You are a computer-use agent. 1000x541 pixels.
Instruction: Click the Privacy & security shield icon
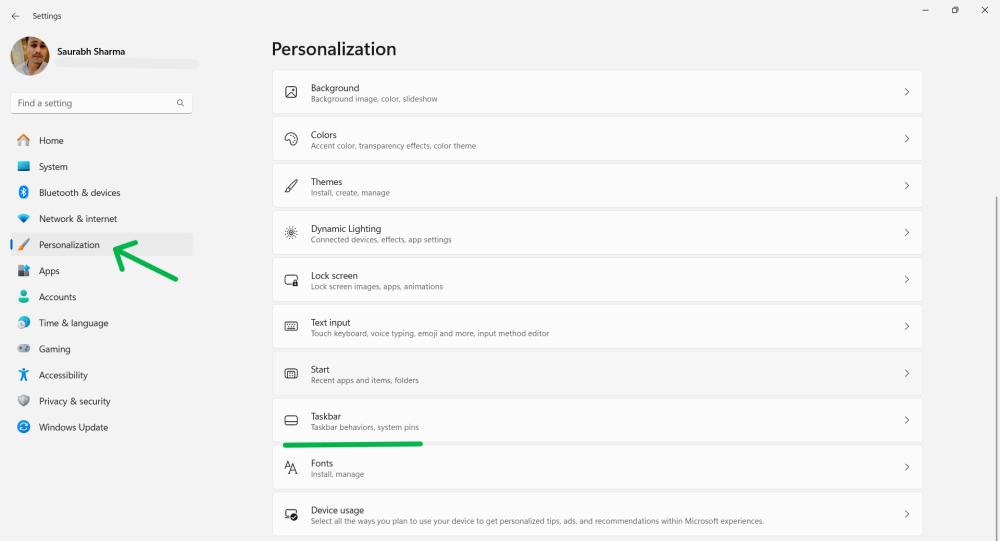click(24, 401)
